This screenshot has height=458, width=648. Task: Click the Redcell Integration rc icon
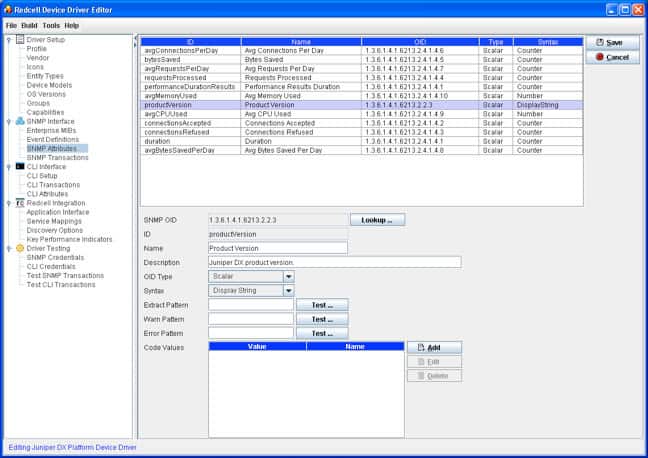coord(20,203)
